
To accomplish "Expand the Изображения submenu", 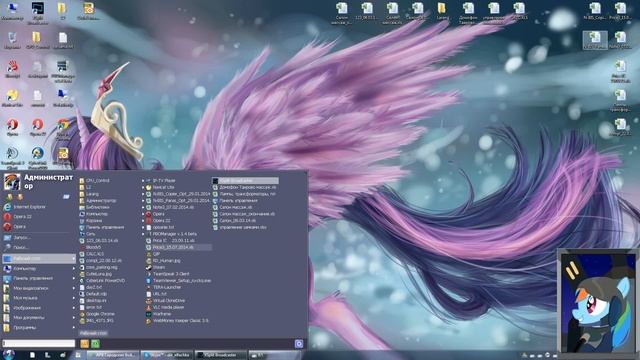I will point(39,308).
